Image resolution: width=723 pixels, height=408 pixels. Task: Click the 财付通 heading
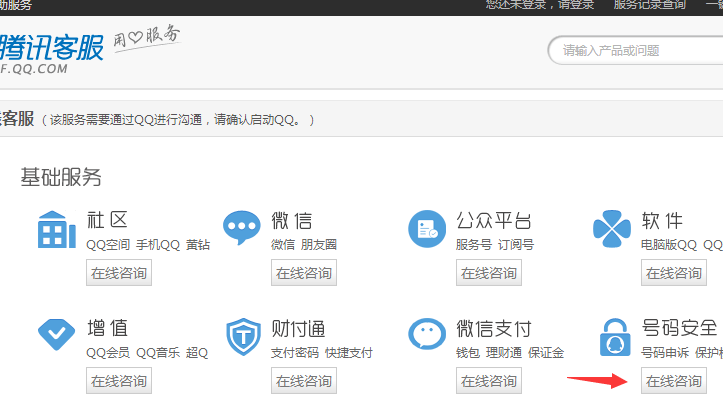pyautogui.click(x=298, y=329)
